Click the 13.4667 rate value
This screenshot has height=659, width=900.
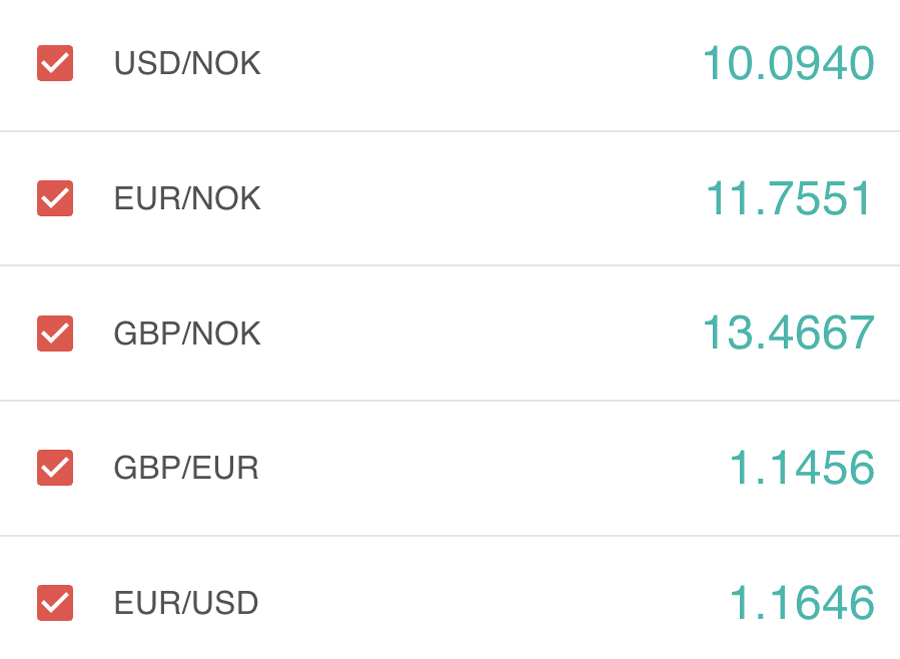[x=788, y=333]
